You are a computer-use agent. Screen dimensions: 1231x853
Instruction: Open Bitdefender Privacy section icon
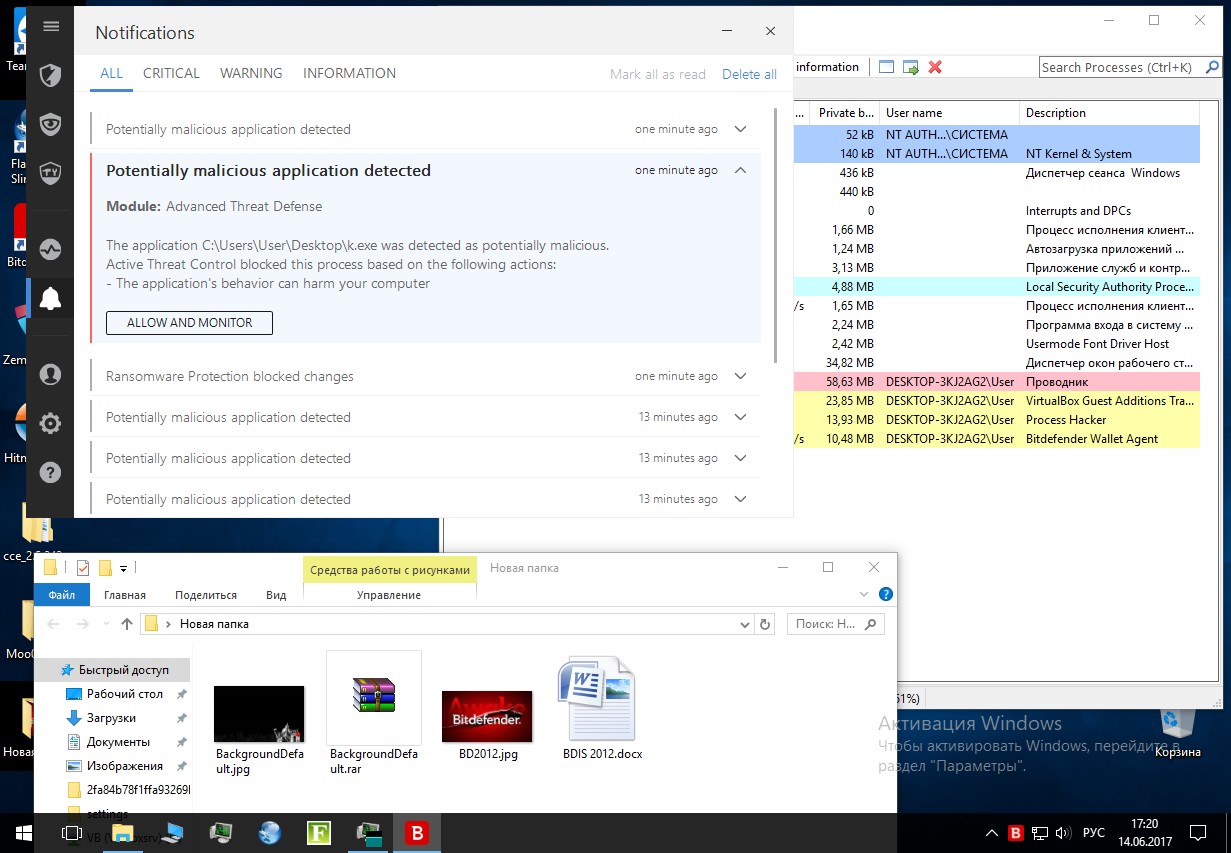click(50, 124)
